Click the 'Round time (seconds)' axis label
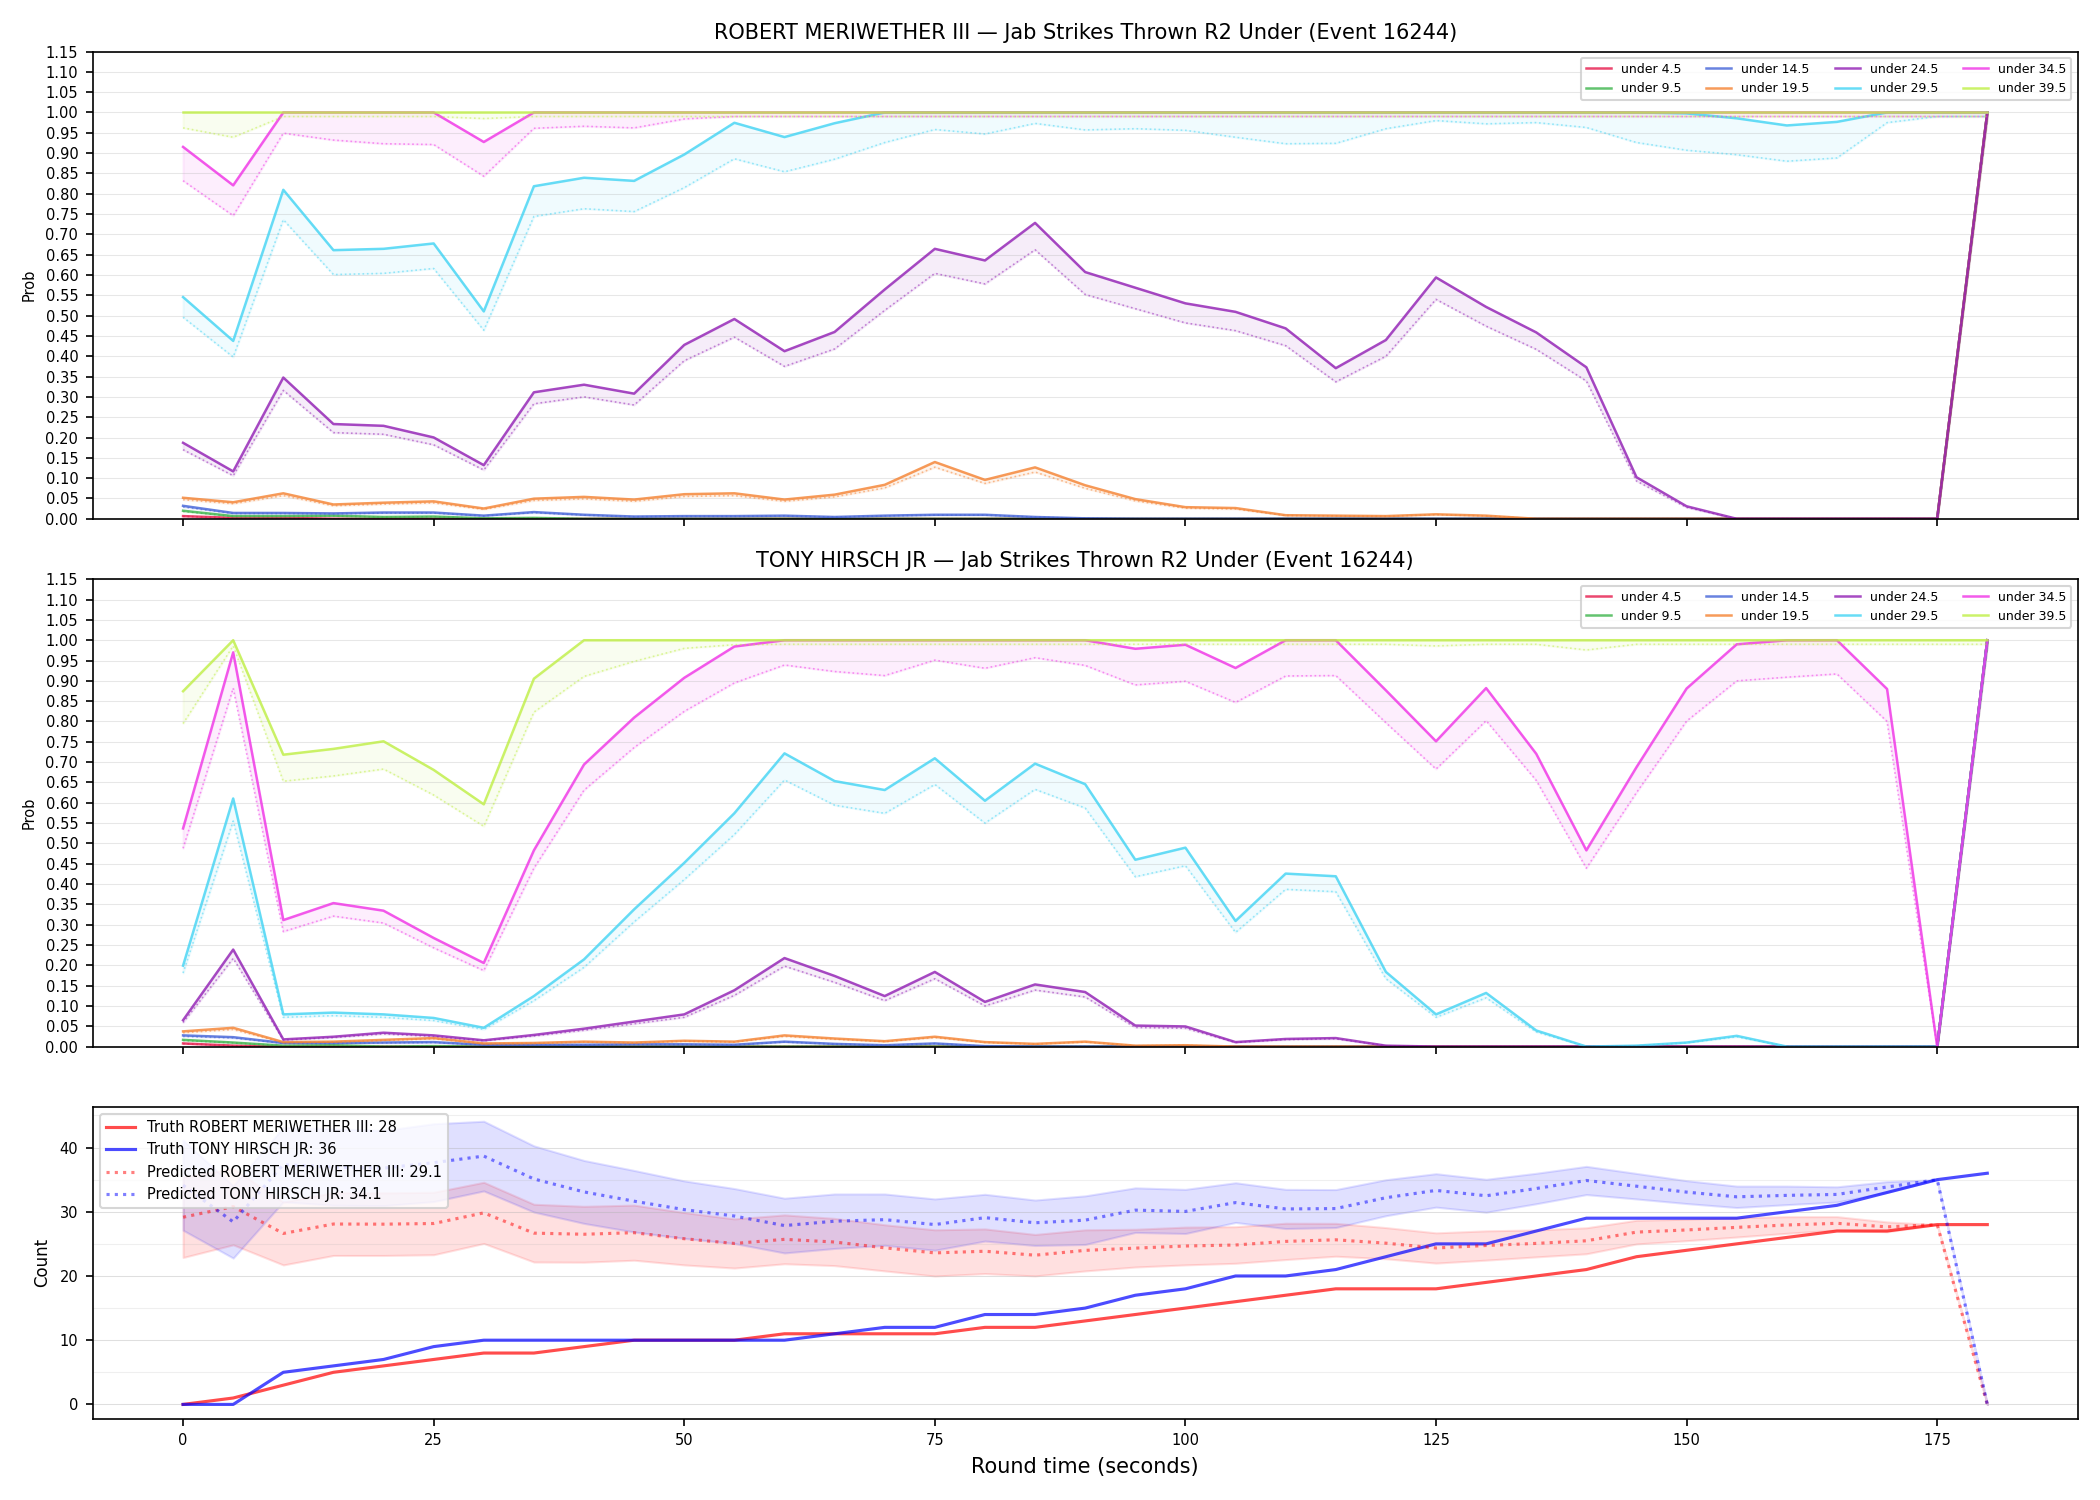The width and height of the screenshot is (2100, 1500). tap(1085, 1467)
